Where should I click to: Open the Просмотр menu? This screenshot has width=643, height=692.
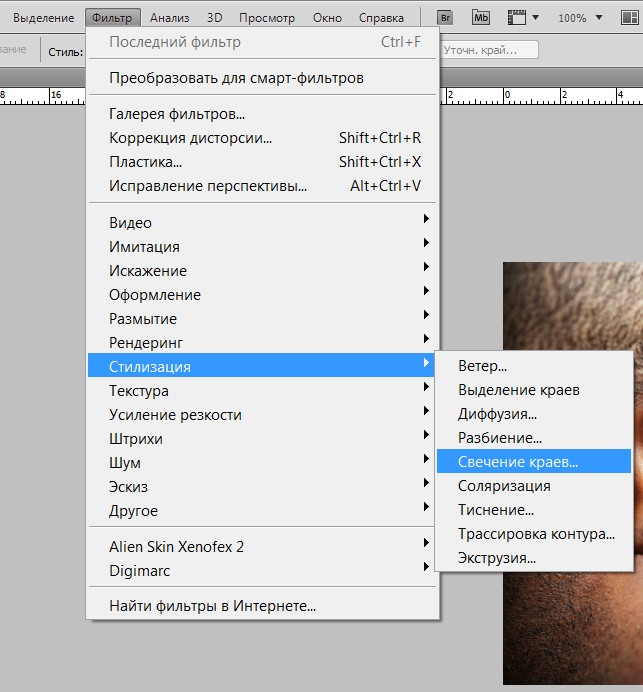click(267, 18)
